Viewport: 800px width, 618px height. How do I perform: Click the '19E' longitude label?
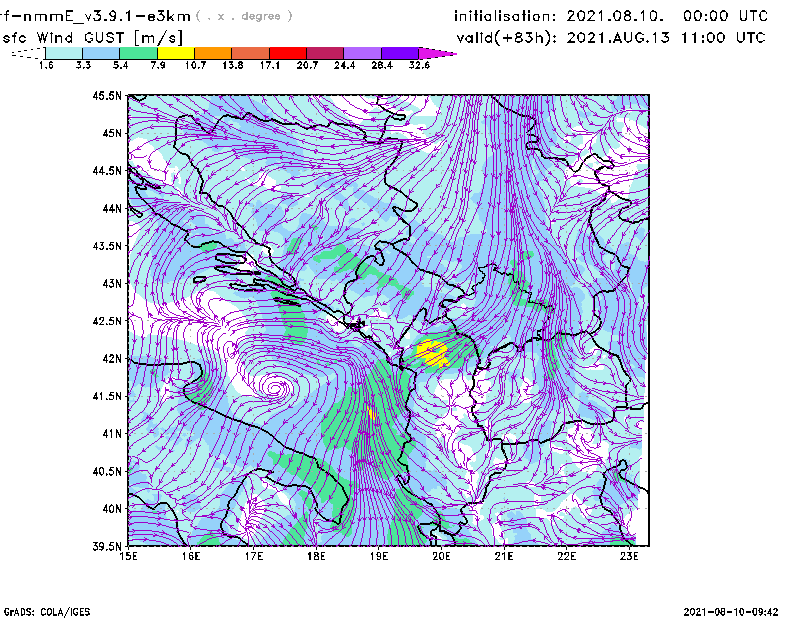point(379,556)
